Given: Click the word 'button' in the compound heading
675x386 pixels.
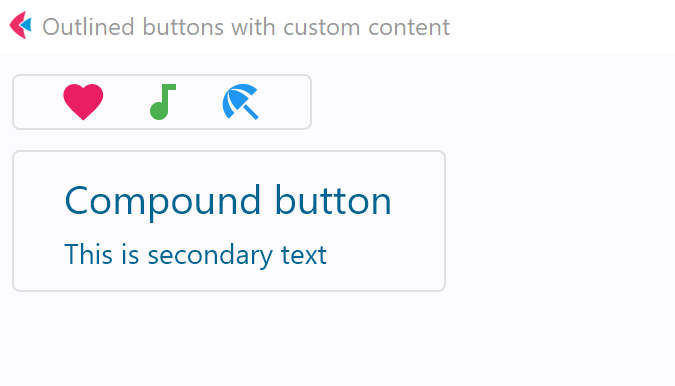Looking at the screenshot, I should tap(333, 200).
